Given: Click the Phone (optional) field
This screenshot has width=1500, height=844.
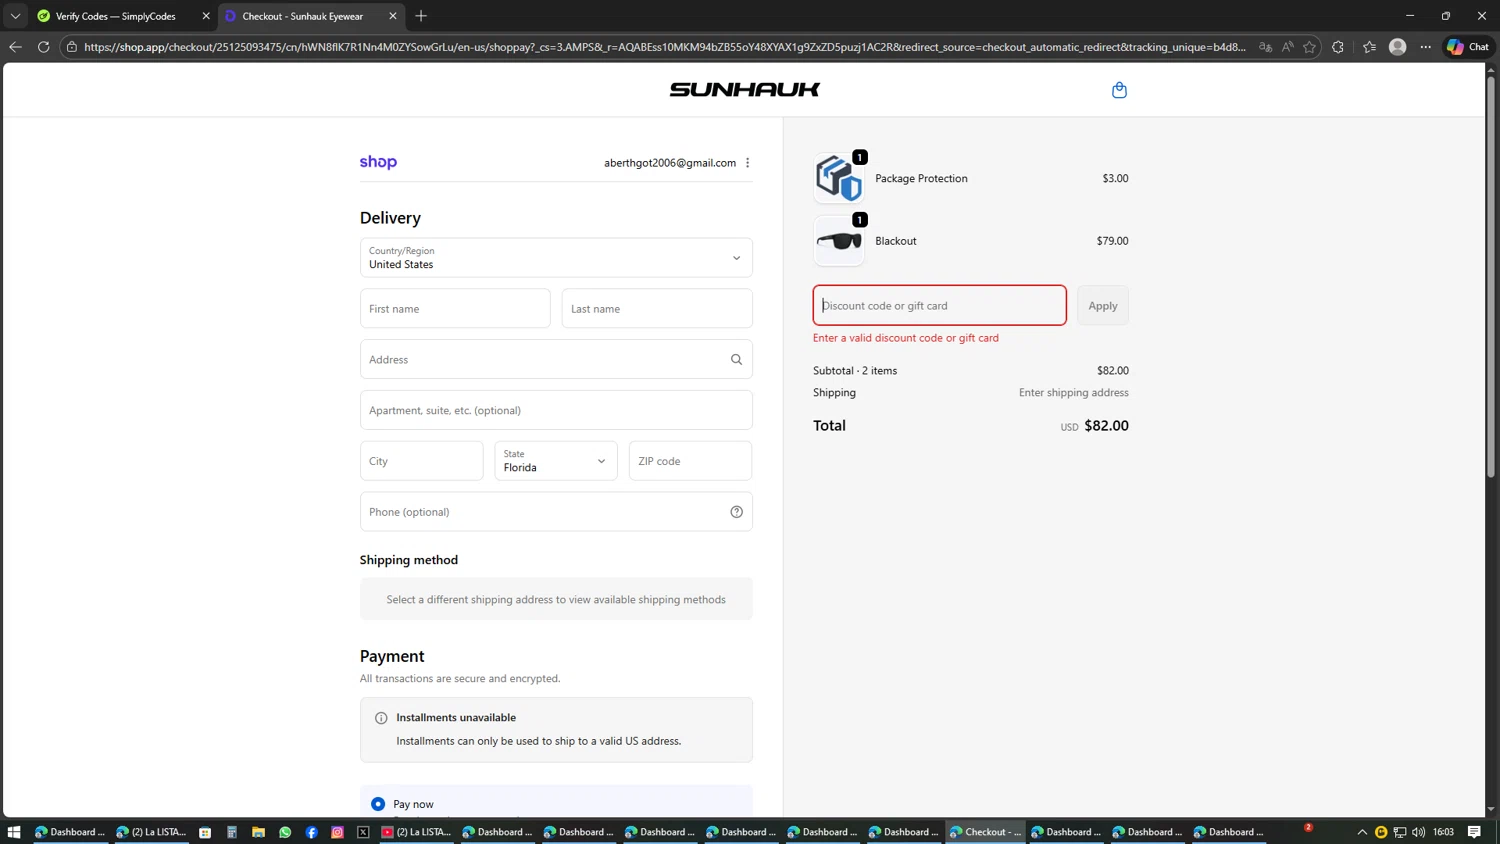Looking at the screenshot, I should pos(556,512).
